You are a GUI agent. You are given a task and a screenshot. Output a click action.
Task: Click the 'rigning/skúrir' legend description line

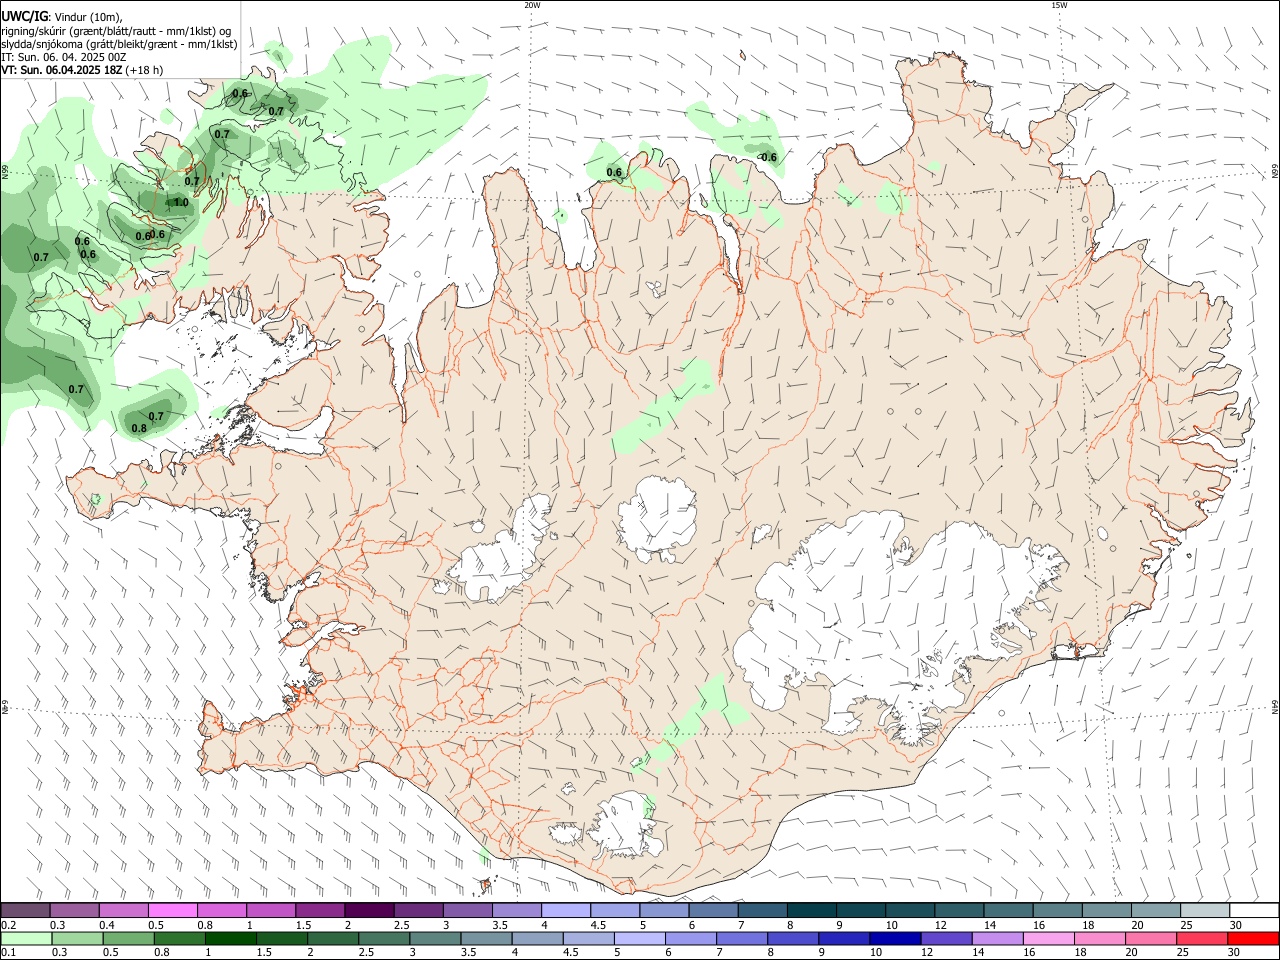[x=116, y=30]
